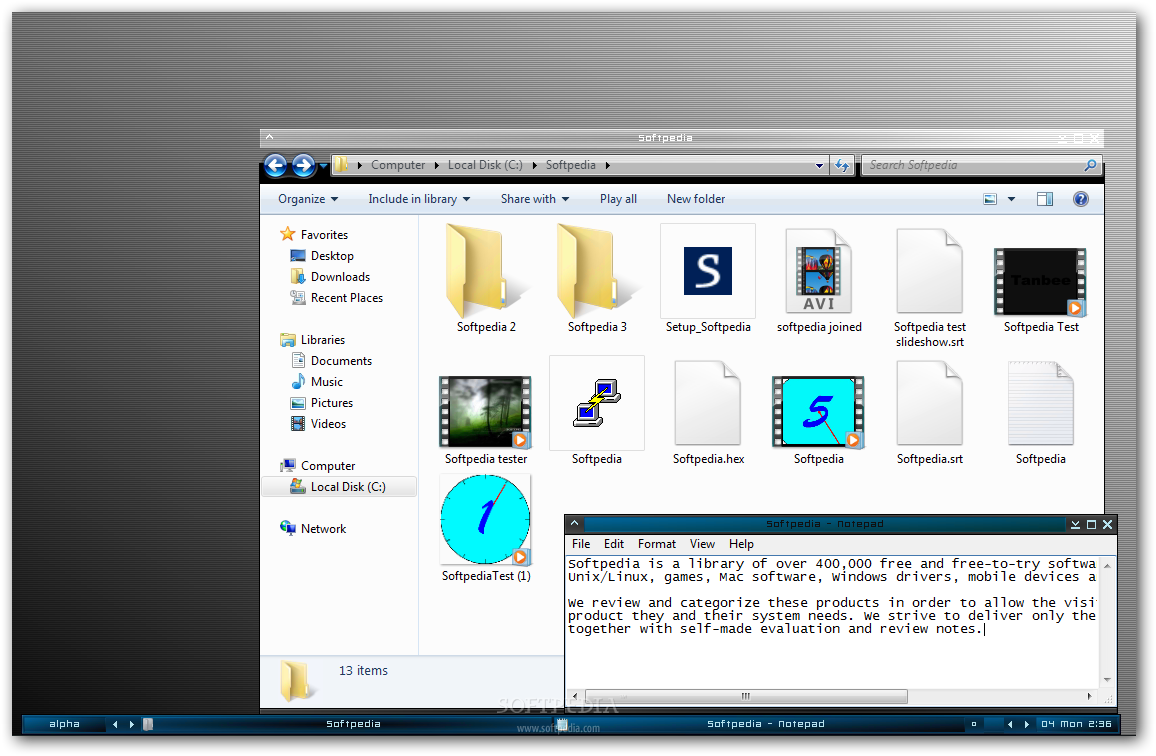Toggle the preview pane icon

[1045, 199]
